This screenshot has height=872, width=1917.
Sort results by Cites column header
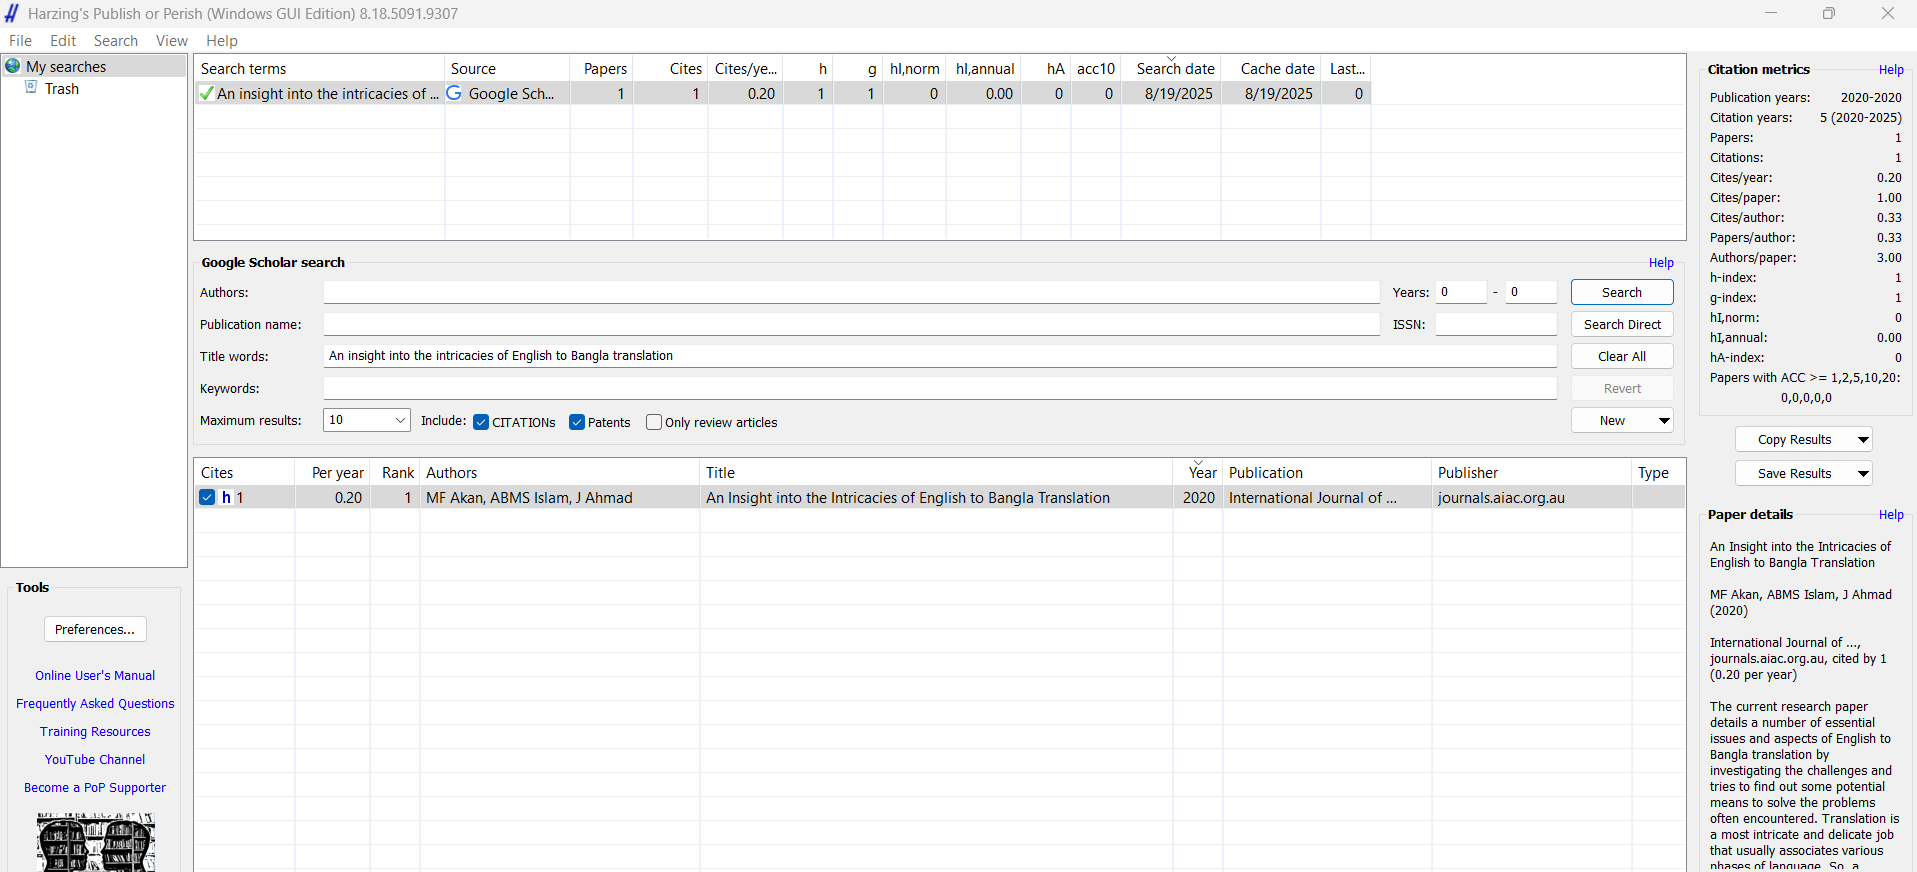[x=244, y=473]
